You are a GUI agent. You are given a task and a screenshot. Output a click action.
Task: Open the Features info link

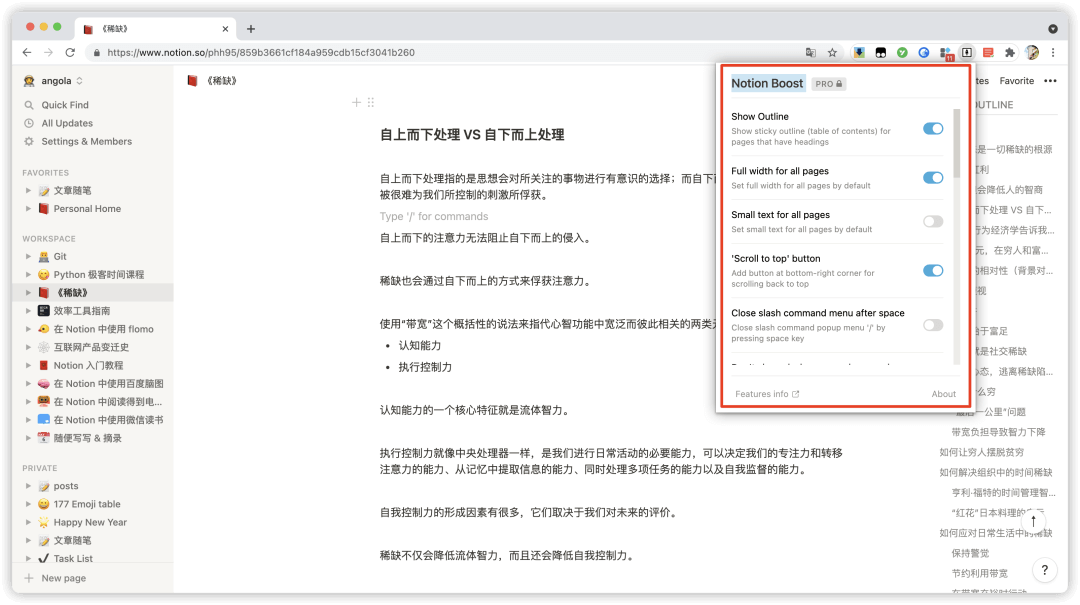point(767,394)
